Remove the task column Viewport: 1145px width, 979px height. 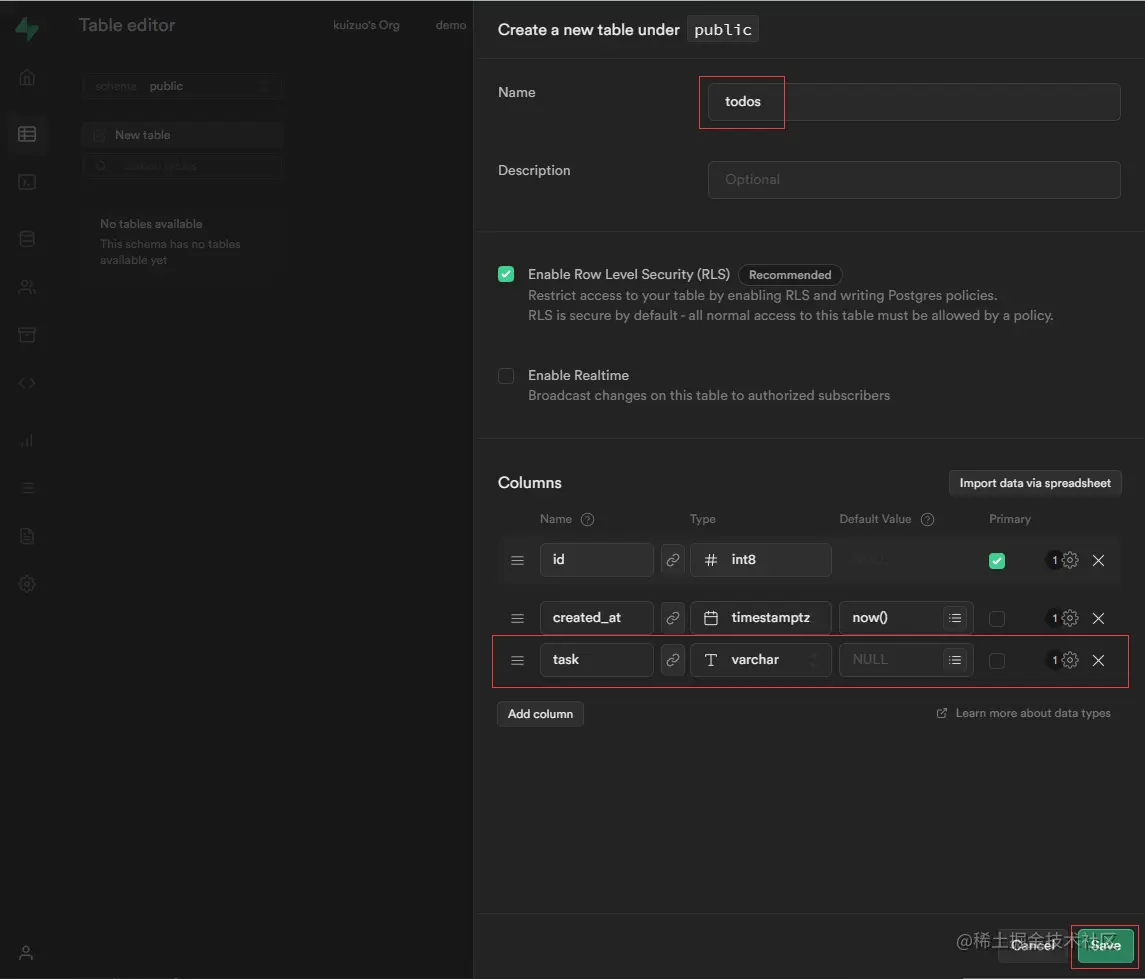click(1098, 660)
